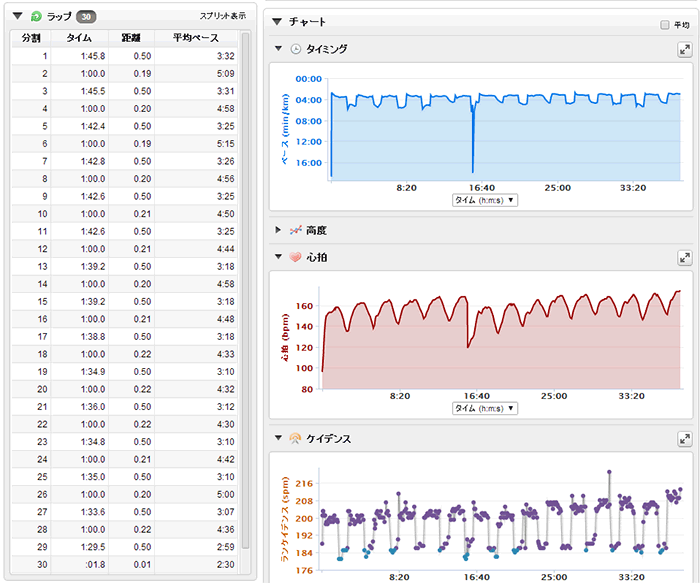Open the タイム dropdown under the heart rate chart
The width and height of the screenshot is (700, 583).
click(x=485, y=408)
